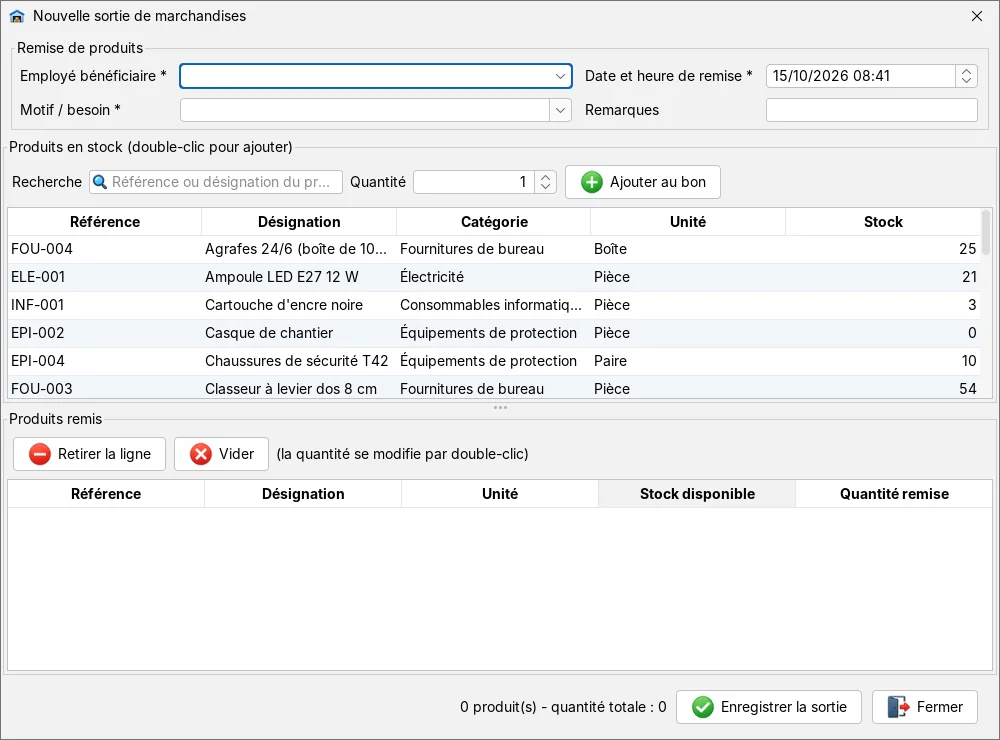Select the ELE-001 reference cell
1000x740 pixels.
point(105,277)
